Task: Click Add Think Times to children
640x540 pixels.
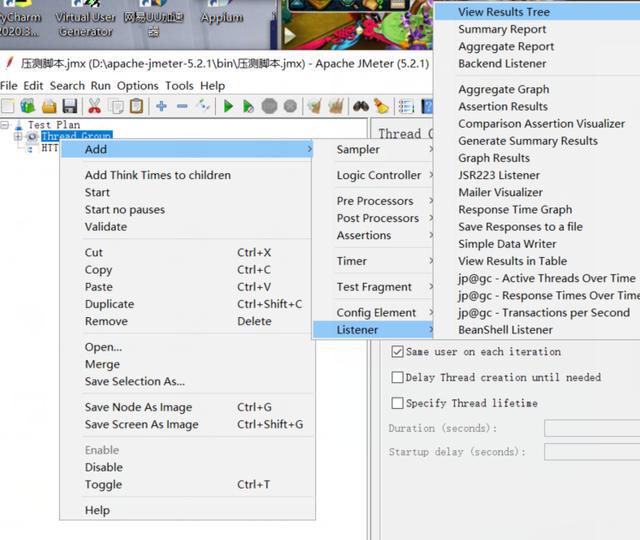Action: (x=187, y=176)
